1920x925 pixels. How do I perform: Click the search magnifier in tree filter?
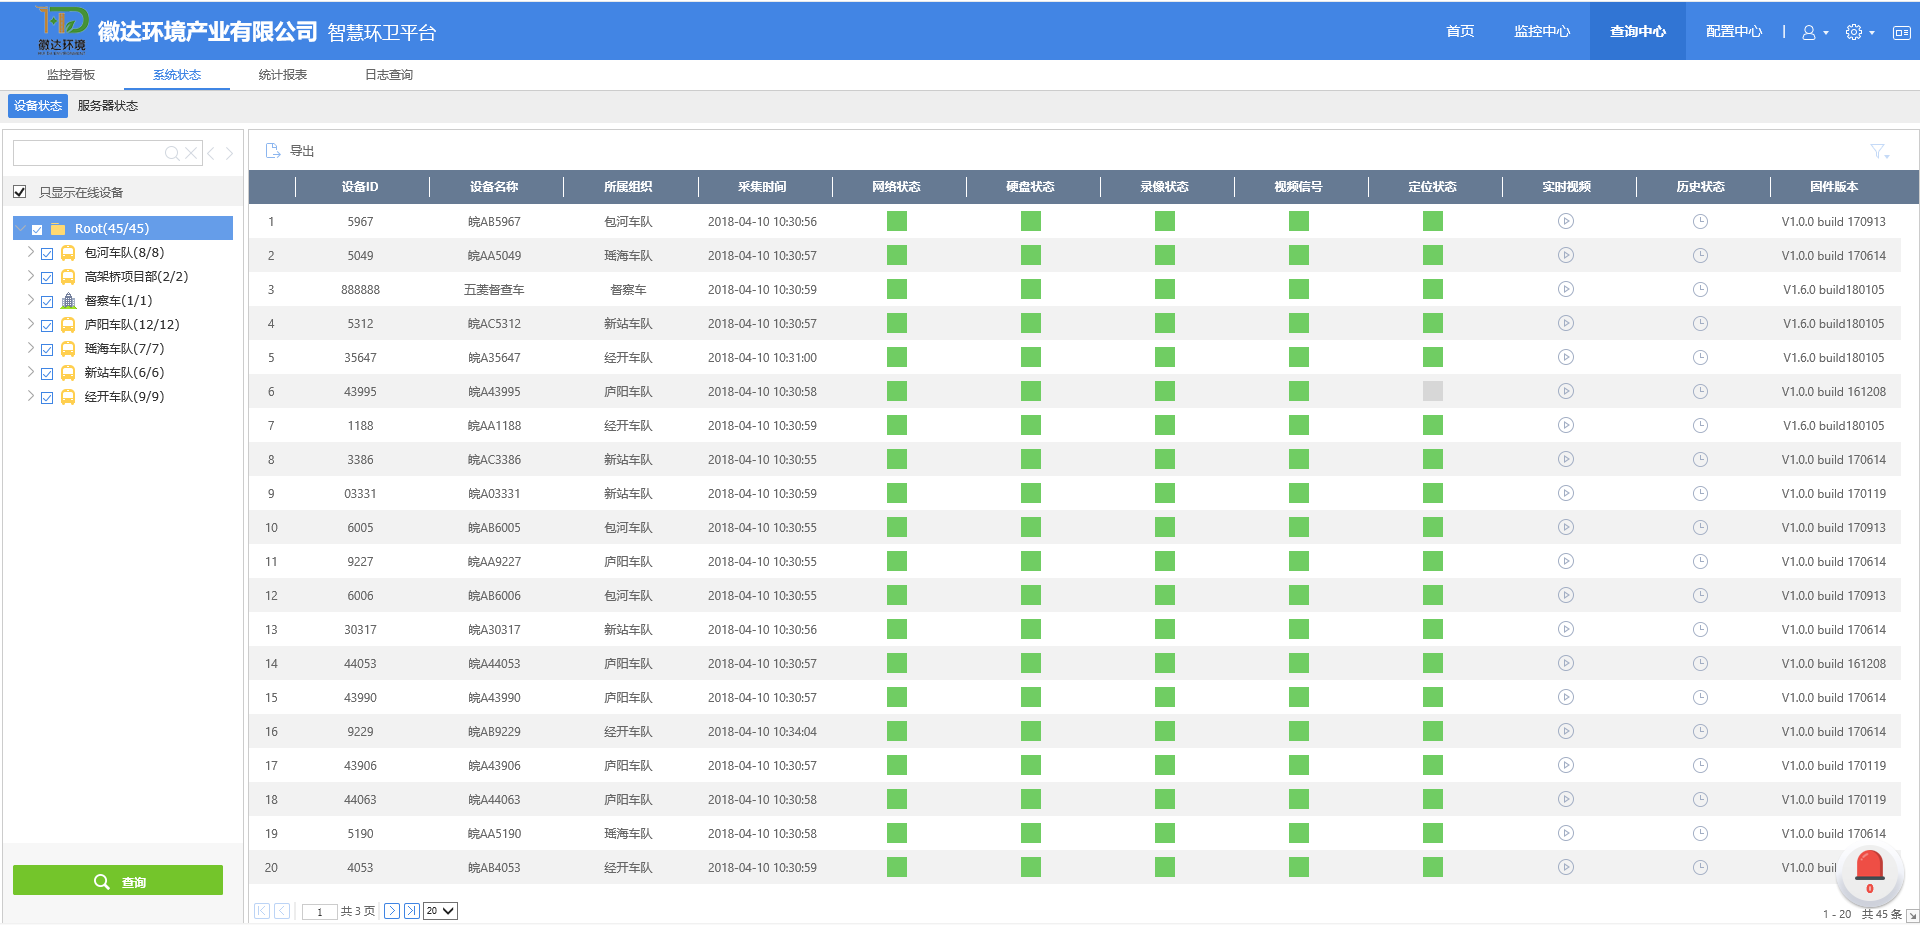point(172,153)
